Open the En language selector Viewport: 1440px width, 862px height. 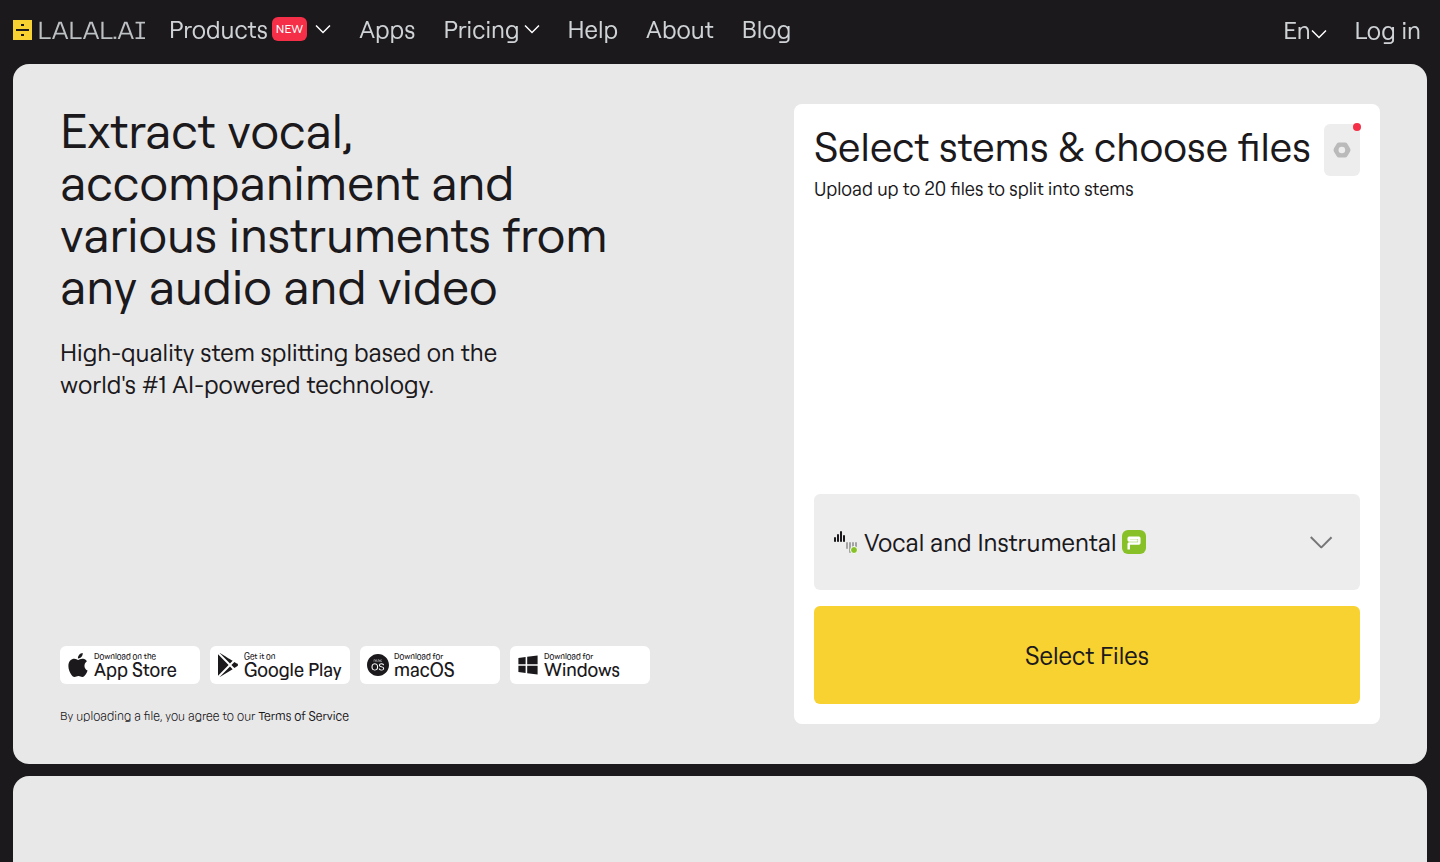coord(1304,32)
